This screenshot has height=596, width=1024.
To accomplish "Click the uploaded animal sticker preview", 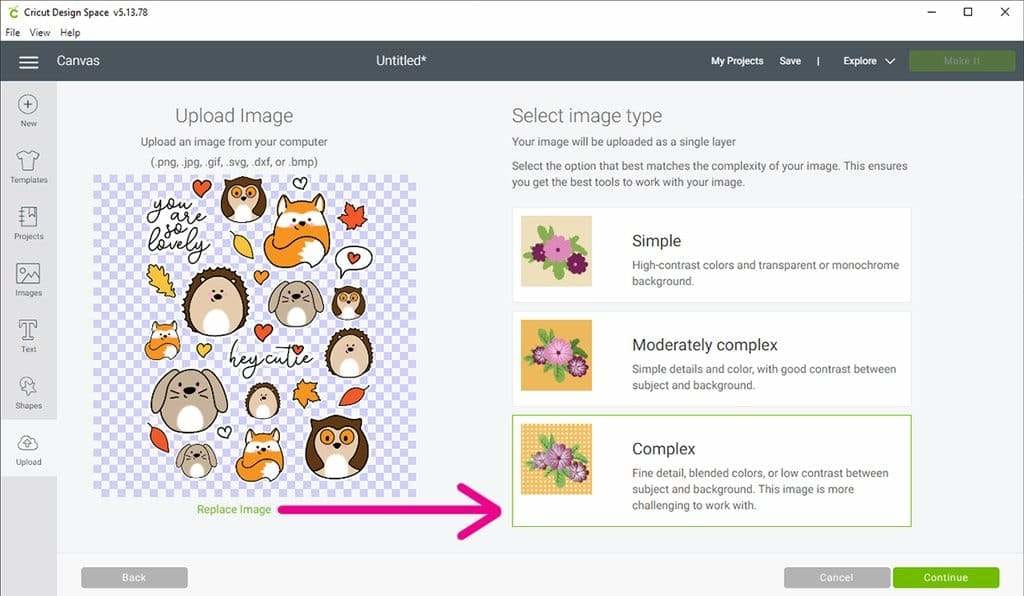I will point(254,335).
